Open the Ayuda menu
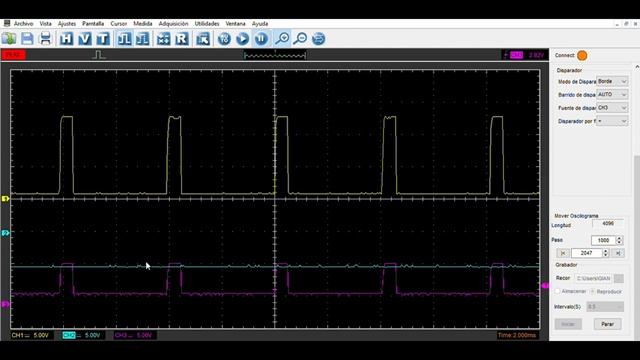Image resolution: width=640 pixels, height=360 pixels. (260, 24)
